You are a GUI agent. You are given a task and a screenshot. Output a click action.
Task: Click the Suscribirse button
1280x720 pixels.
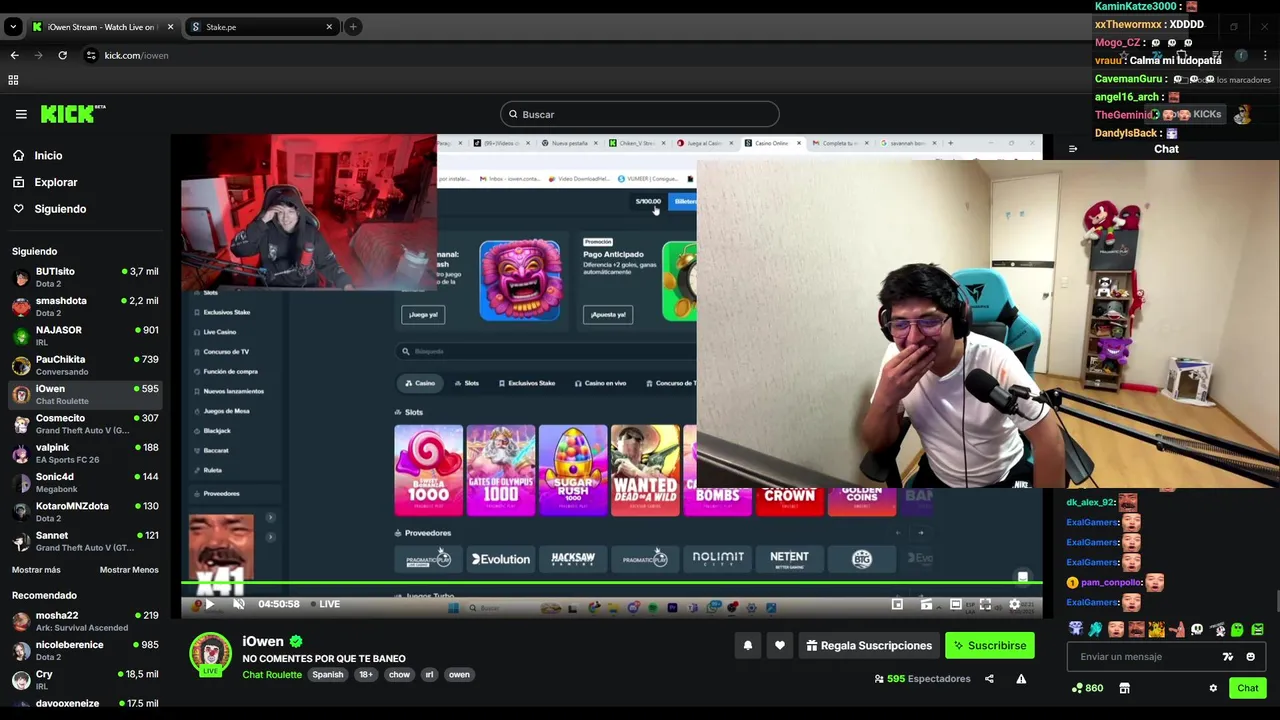[989, 646]
